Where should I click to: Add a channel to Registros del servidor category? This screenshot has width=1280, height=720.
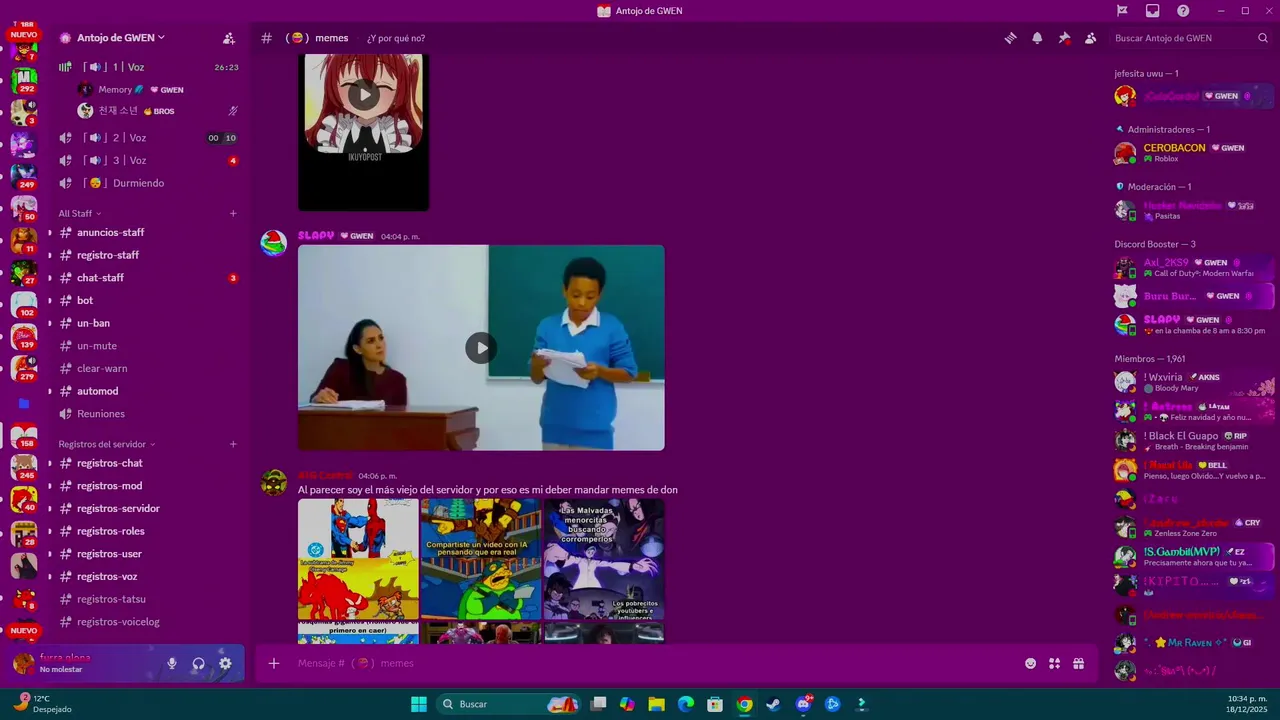pyautogui.click(x=233, y=444)
